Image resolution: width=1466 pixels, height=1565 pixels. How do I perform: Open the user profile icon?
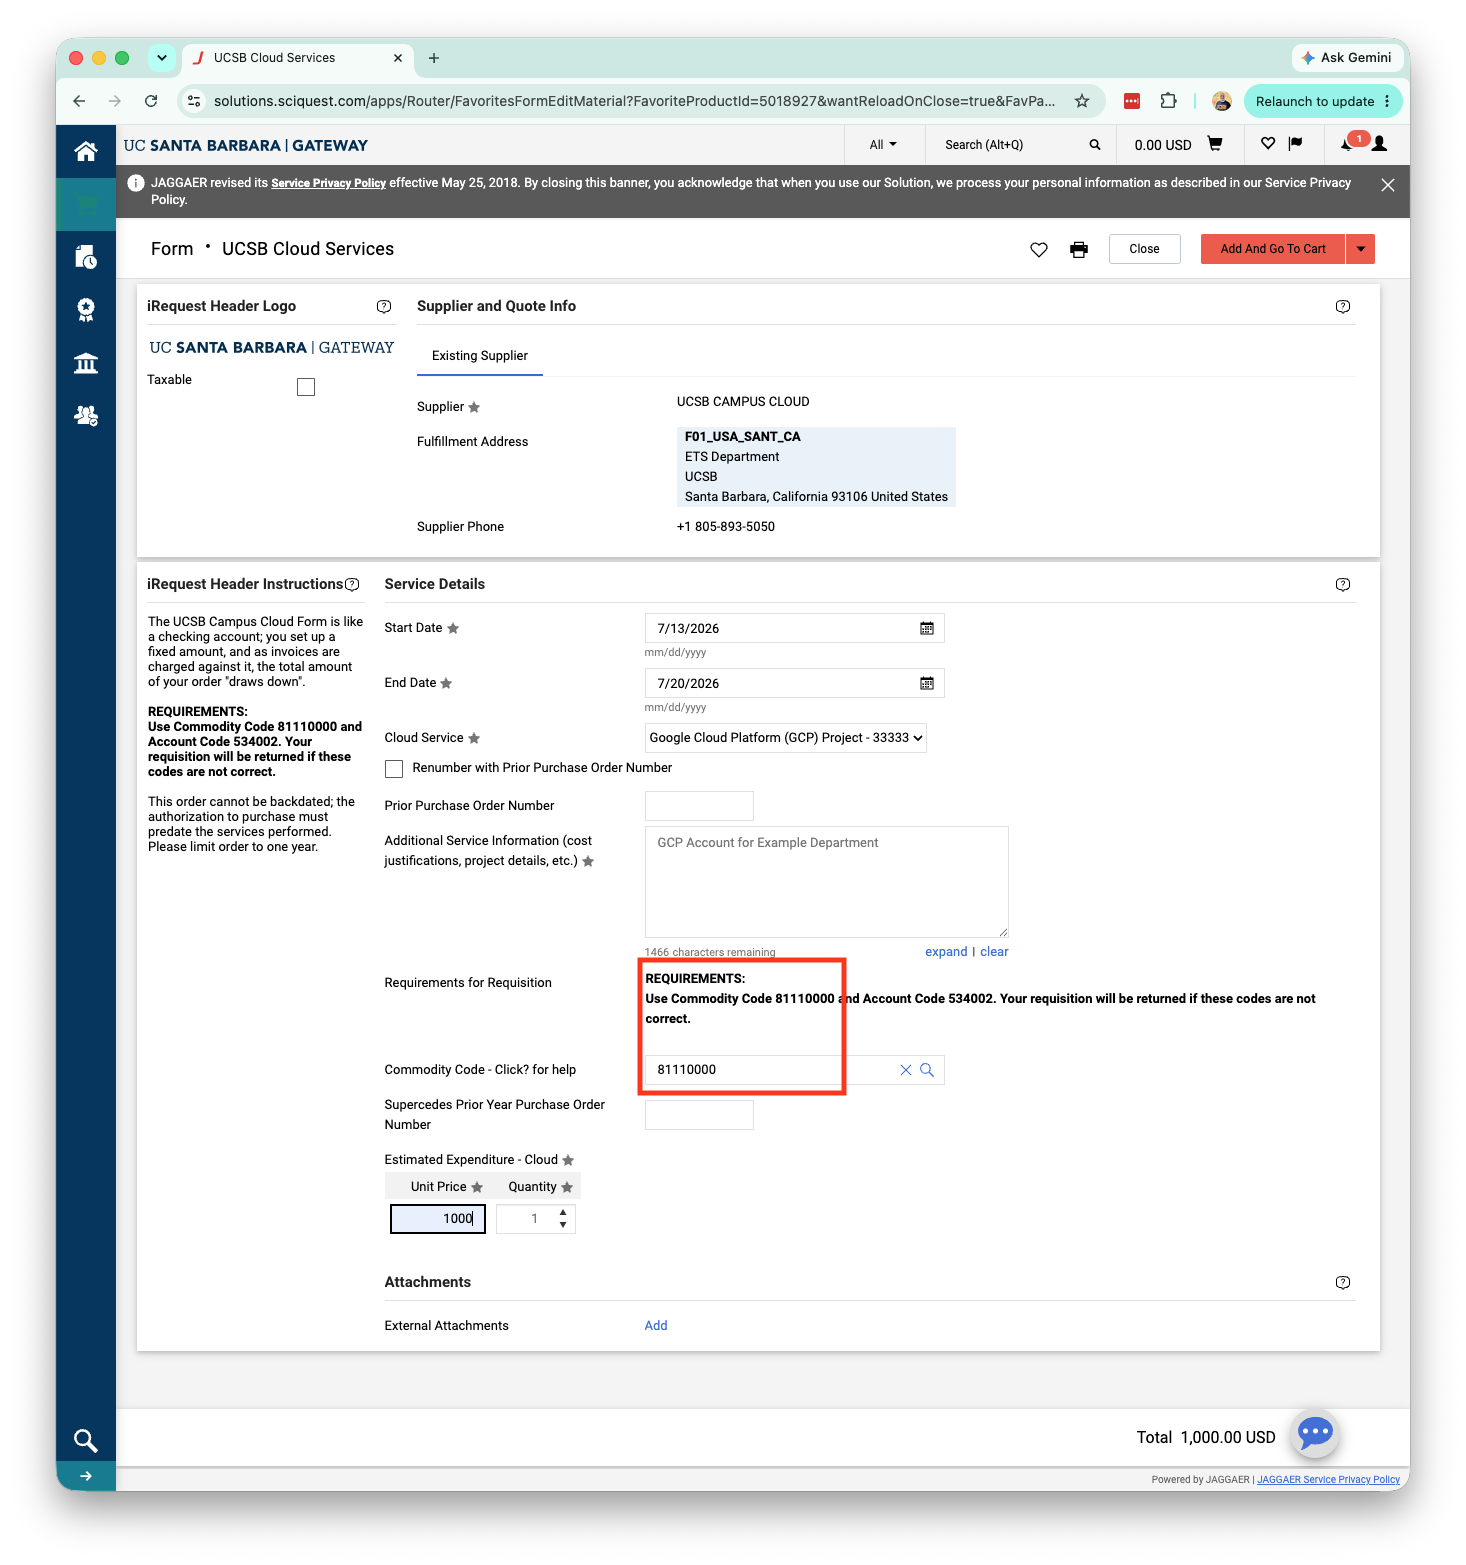pos(1380,144)
